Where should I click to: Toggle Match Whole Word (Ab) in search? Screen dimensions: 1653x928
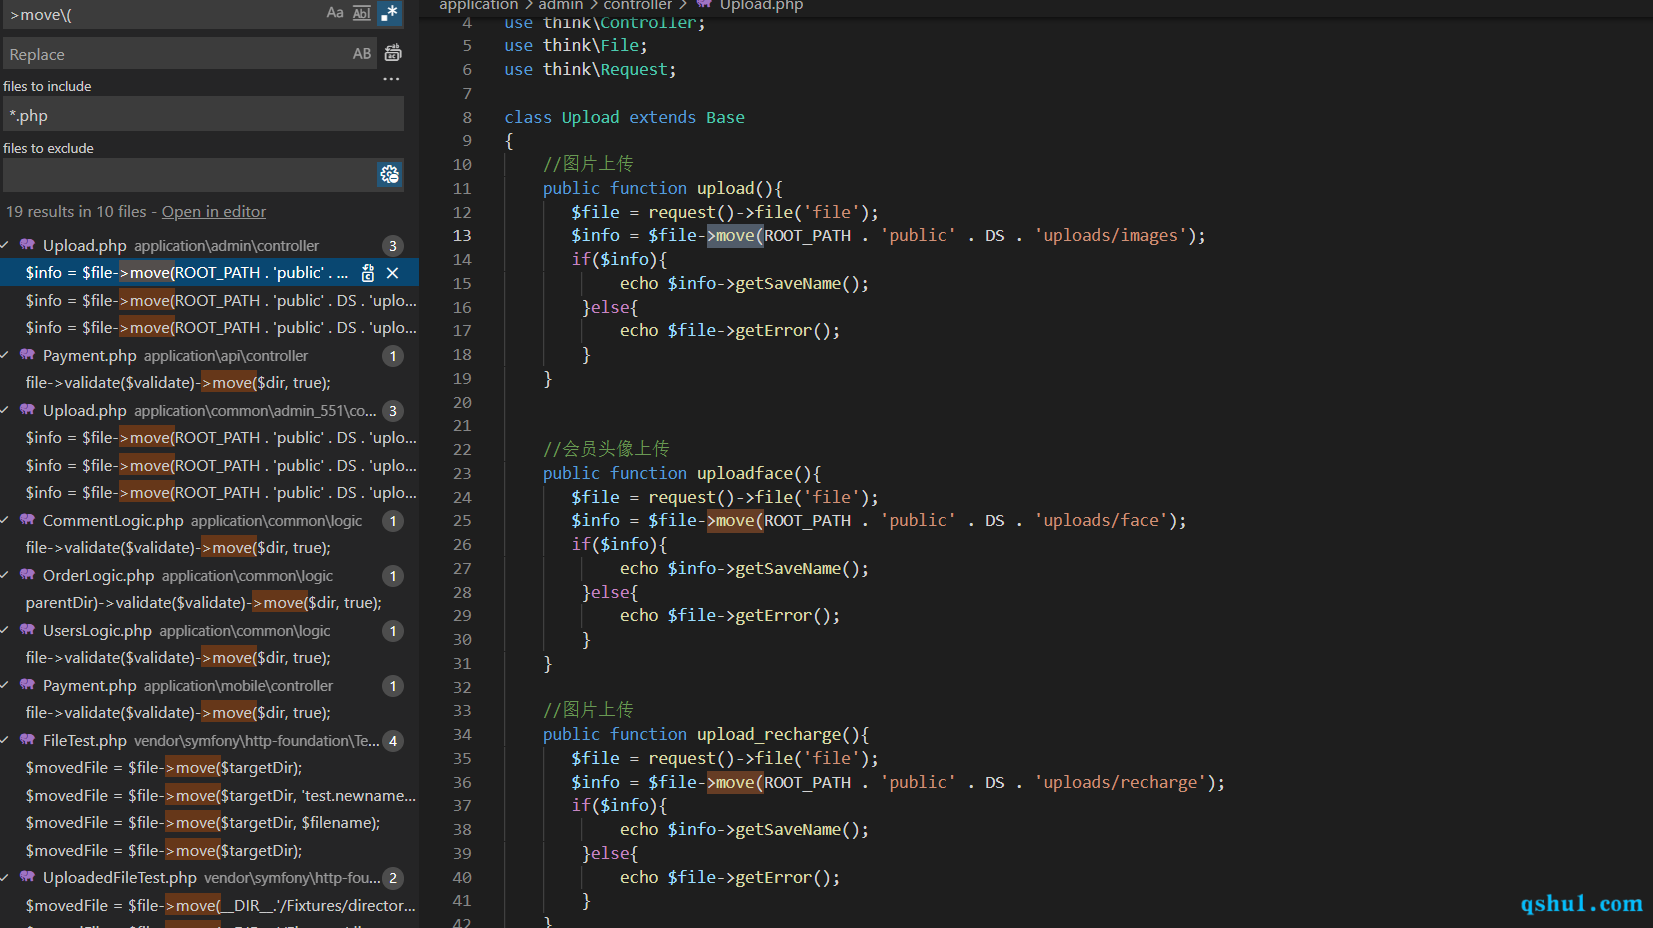click(362, 13)
